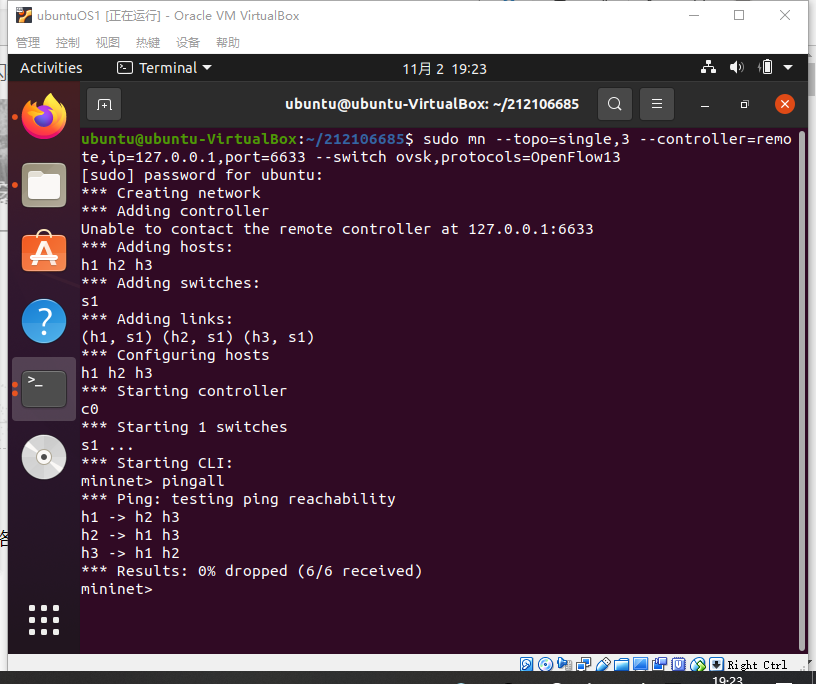Click the CPU virtualization status icon

pyautogui.click(x=679, y=664)
